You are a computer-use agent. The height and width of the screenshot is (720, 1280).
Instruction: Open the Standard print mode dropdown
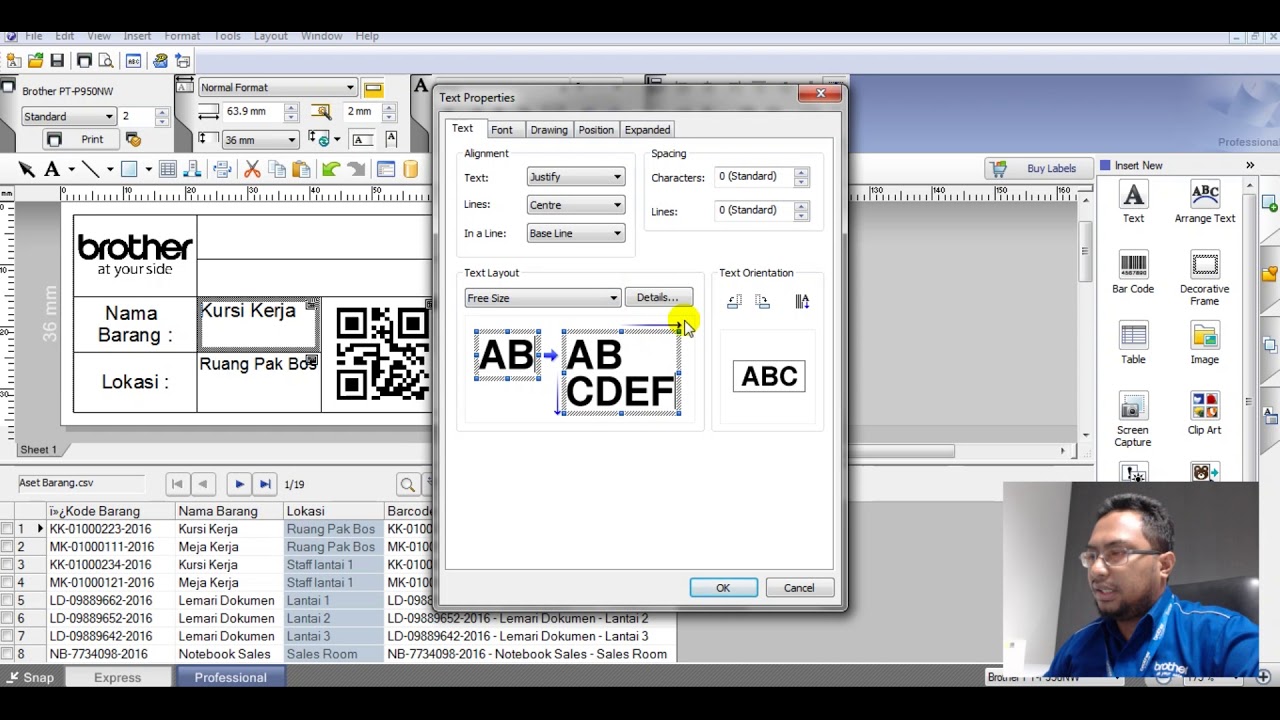point(68,116)
